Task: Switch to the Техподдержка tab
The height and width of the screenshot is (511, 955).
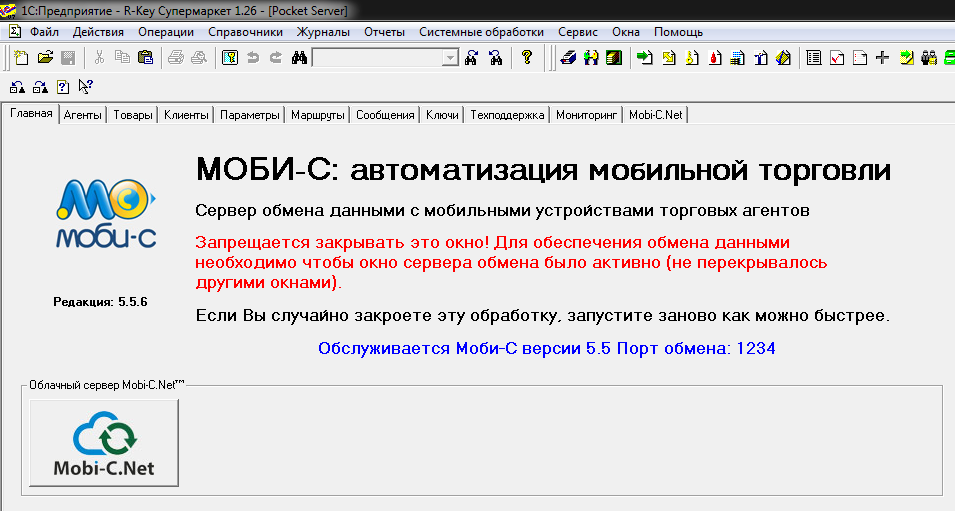Action: point(507,115)
